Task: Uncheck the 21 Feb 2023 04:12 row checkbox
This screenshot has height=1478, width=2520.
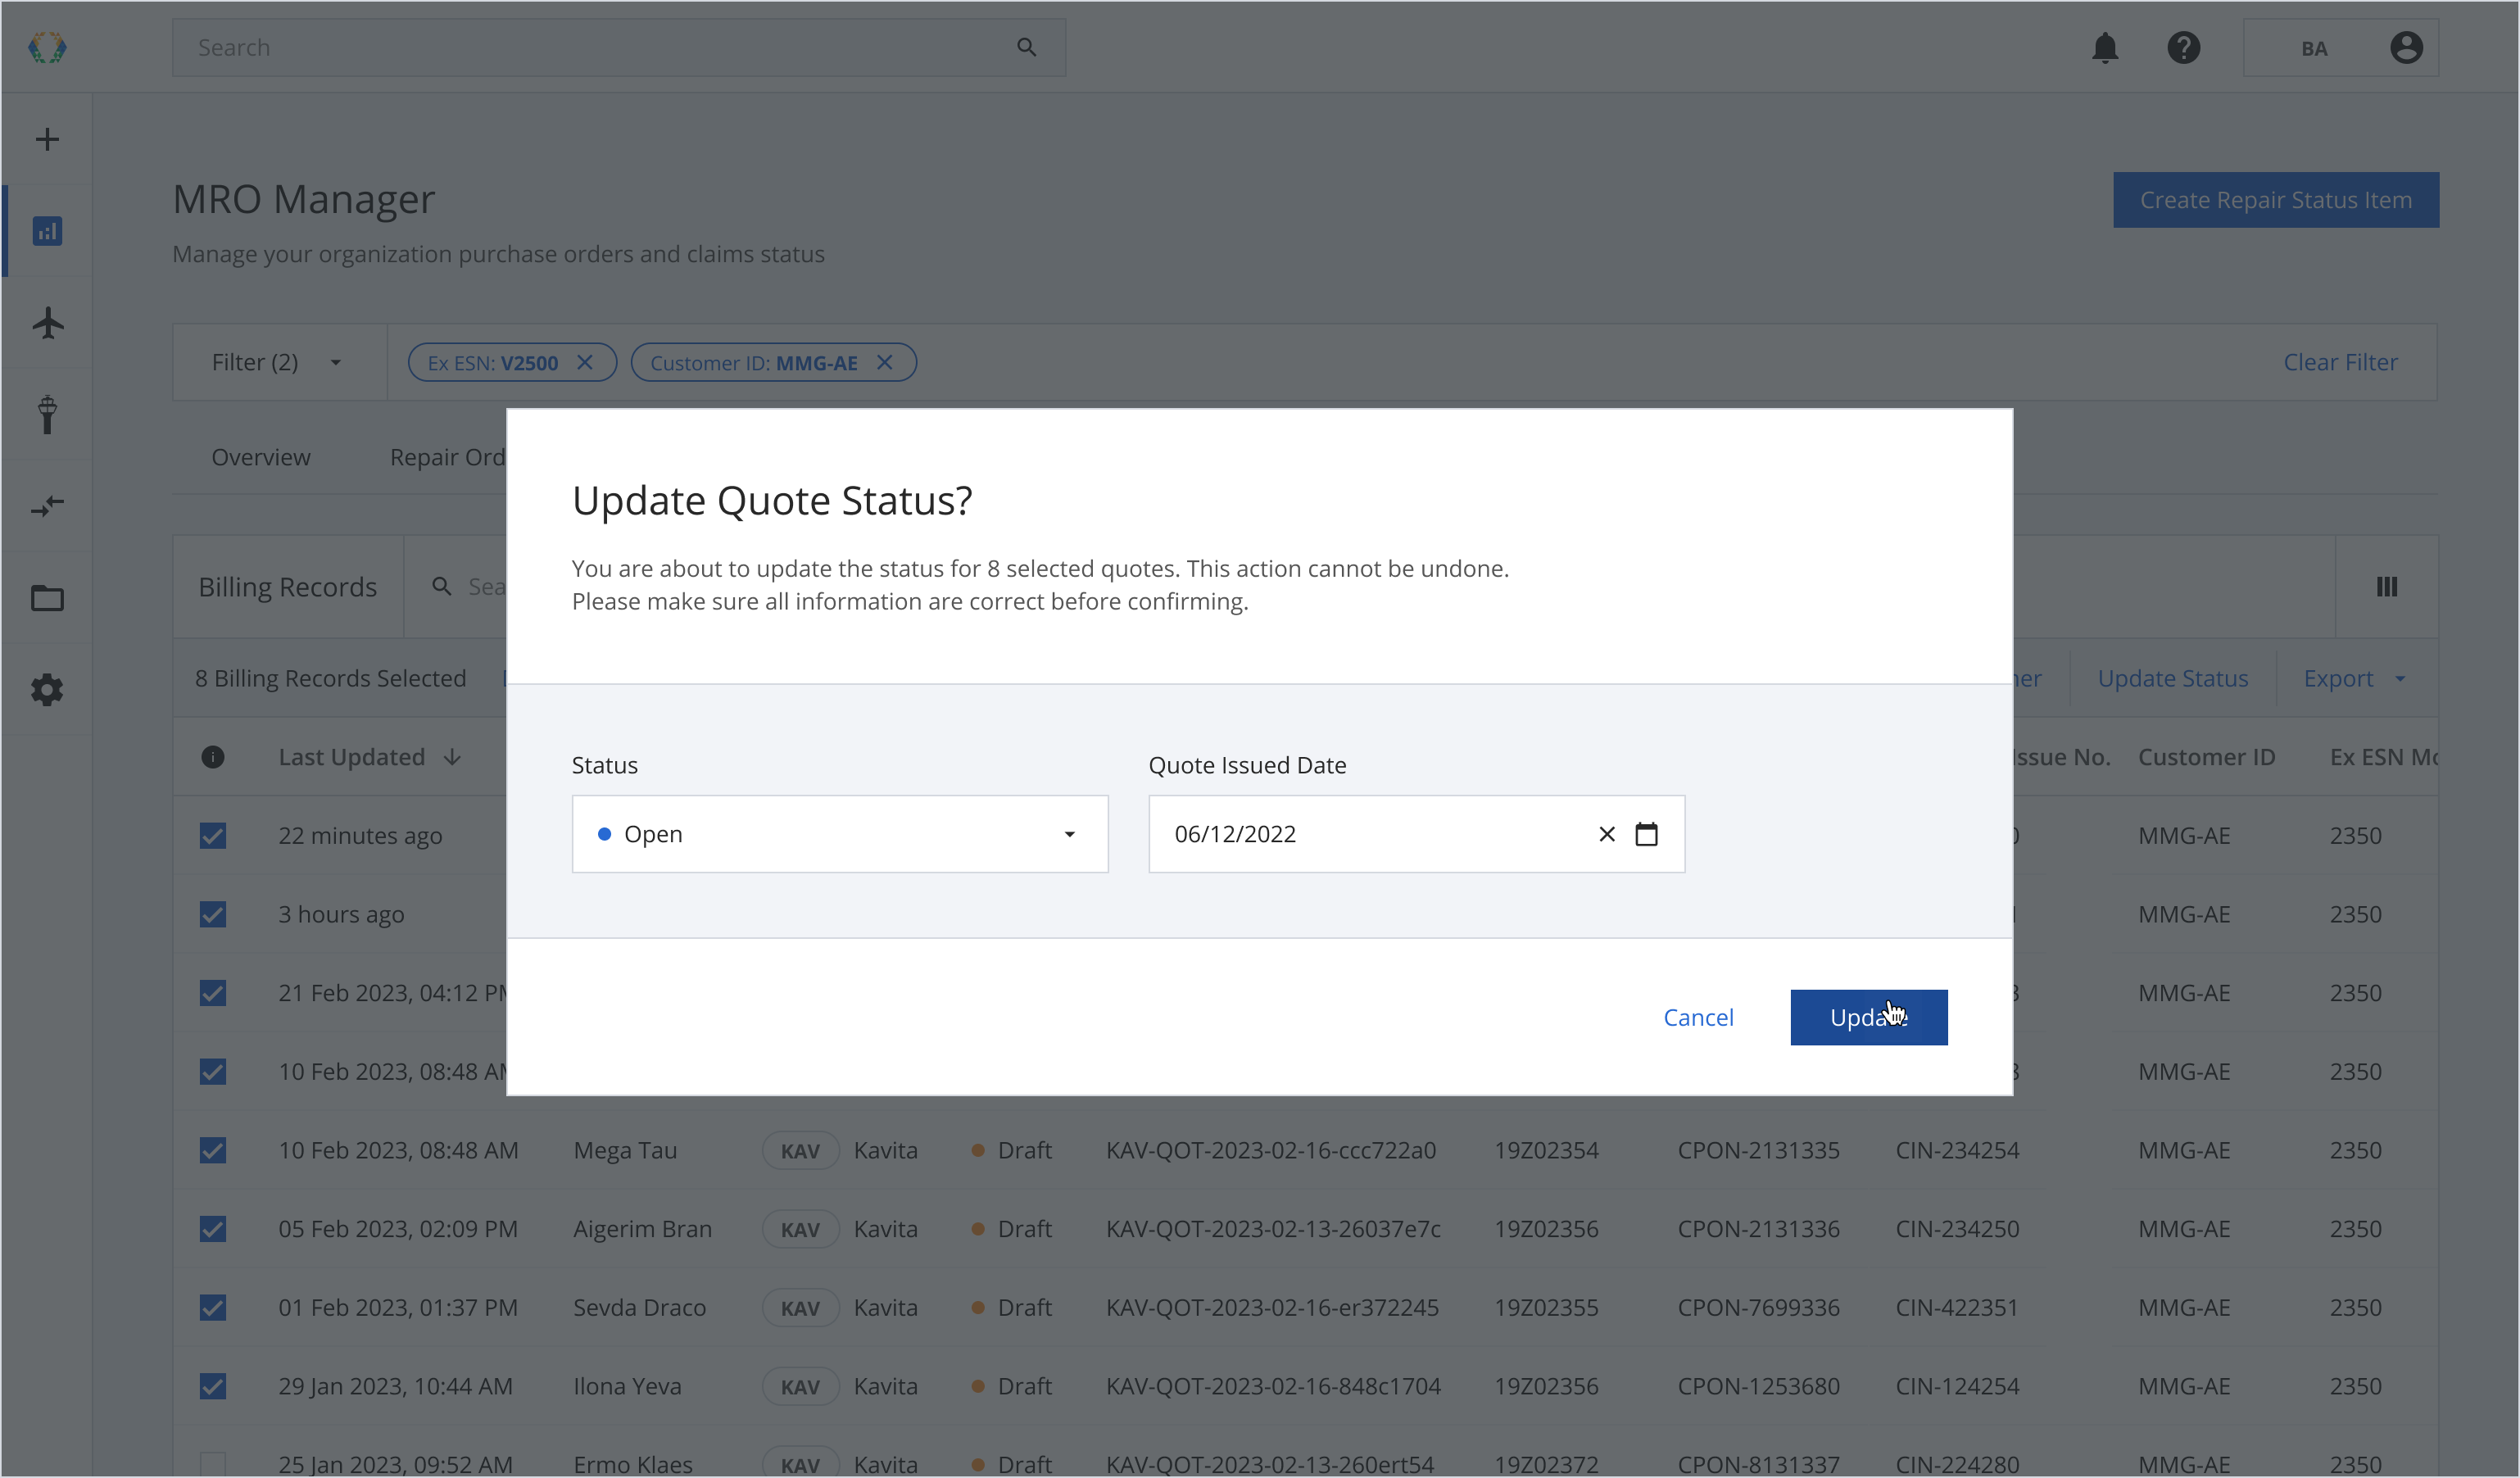Action: pos(213,993)
